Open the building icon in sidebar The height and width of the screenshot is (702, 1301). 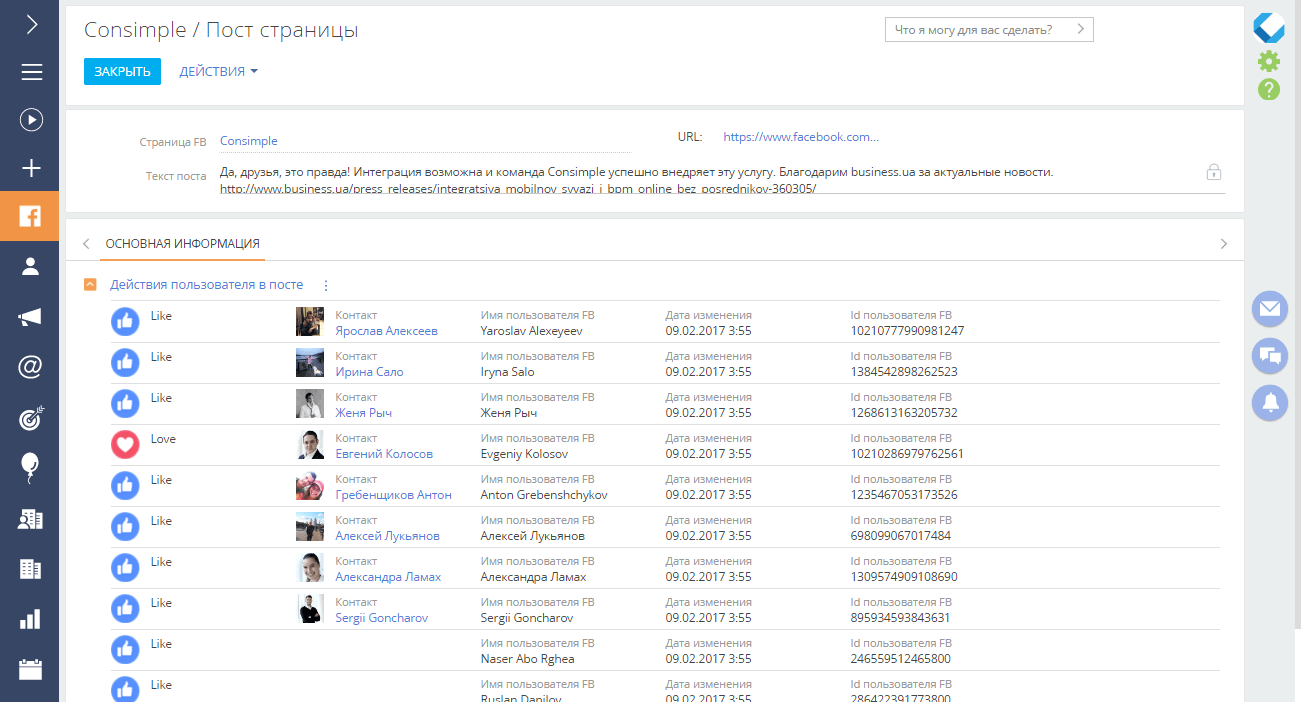(x=31, y=569)
